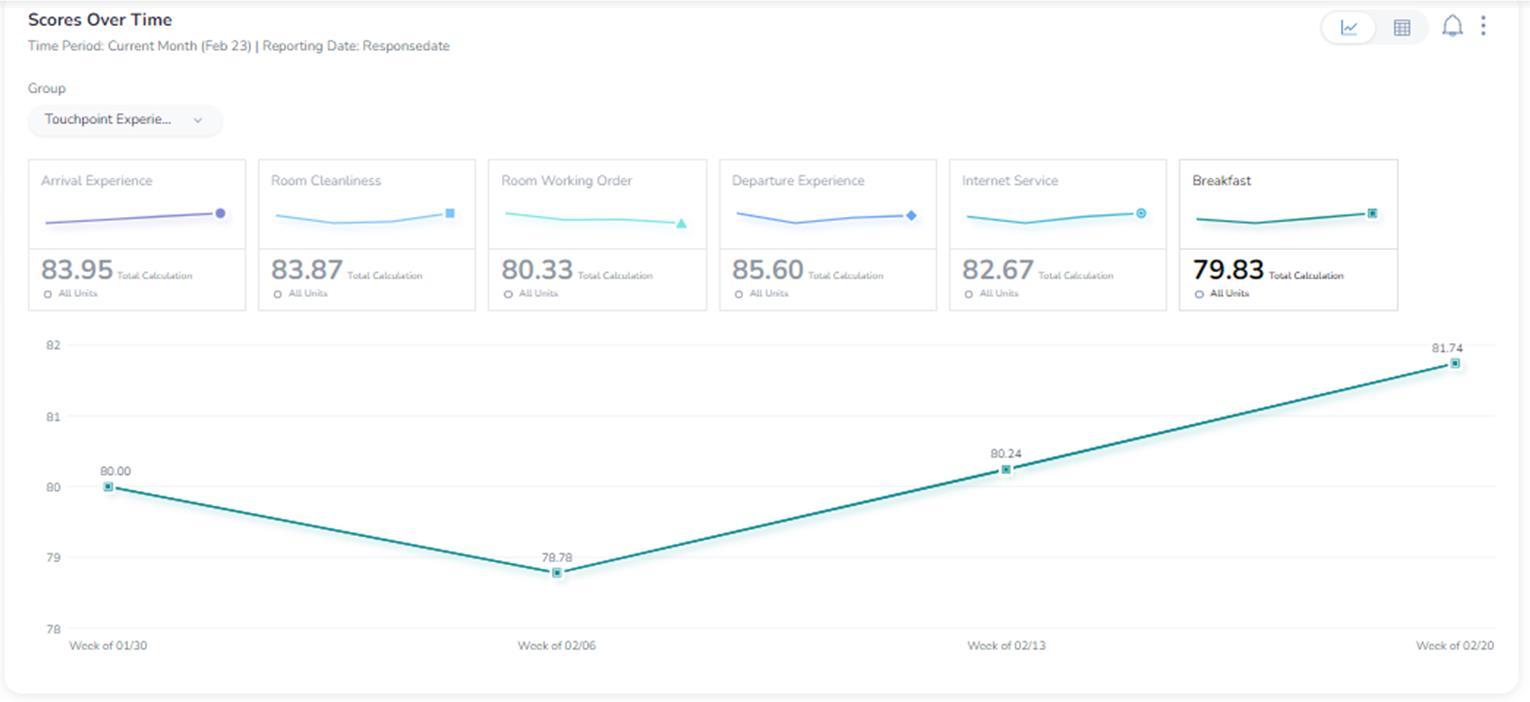1530x702 pixels.
Task: Open alerts bell icon
Action: [x=1452, y=26]
